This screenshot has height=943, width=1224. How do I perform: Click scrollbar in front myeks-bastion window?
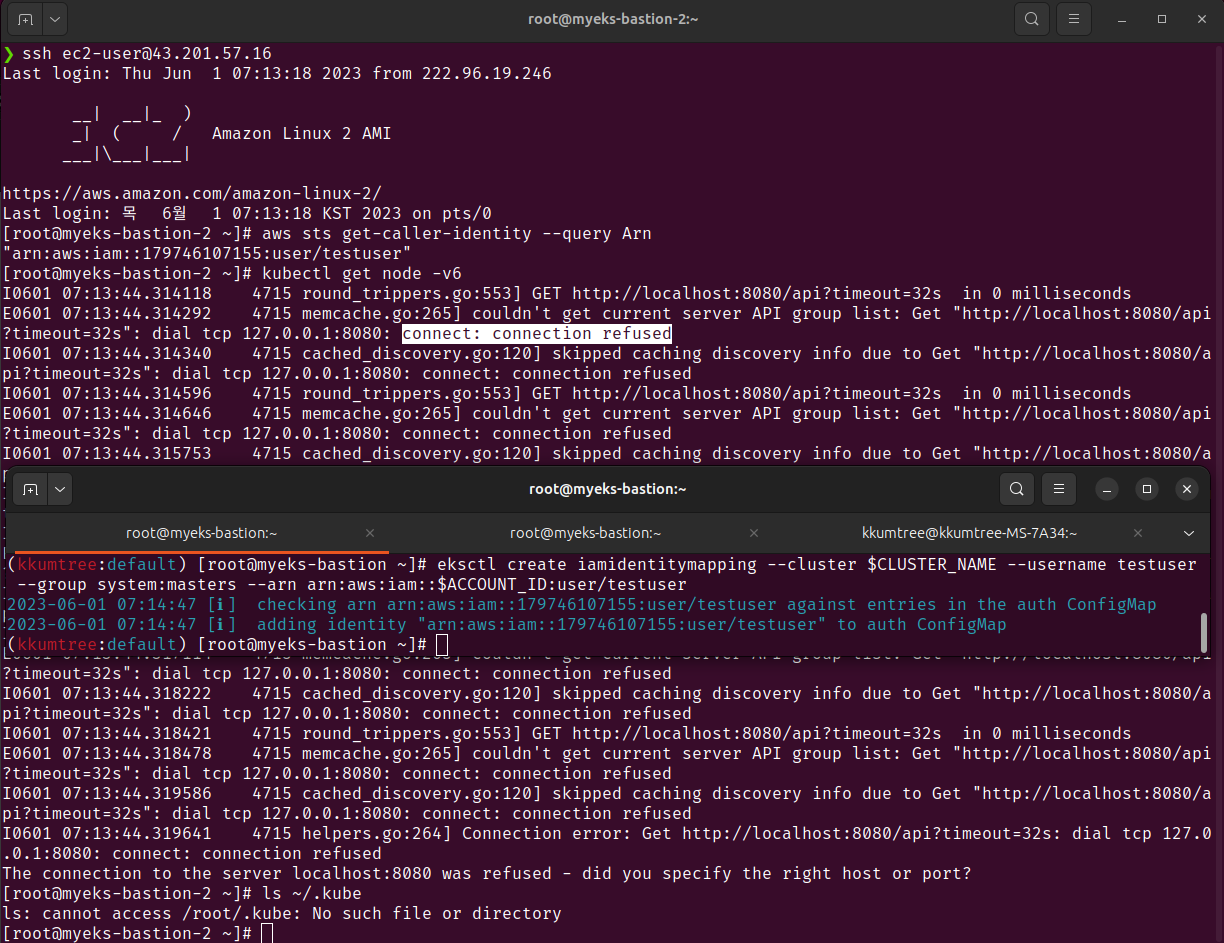click(x=1204, y=633)
